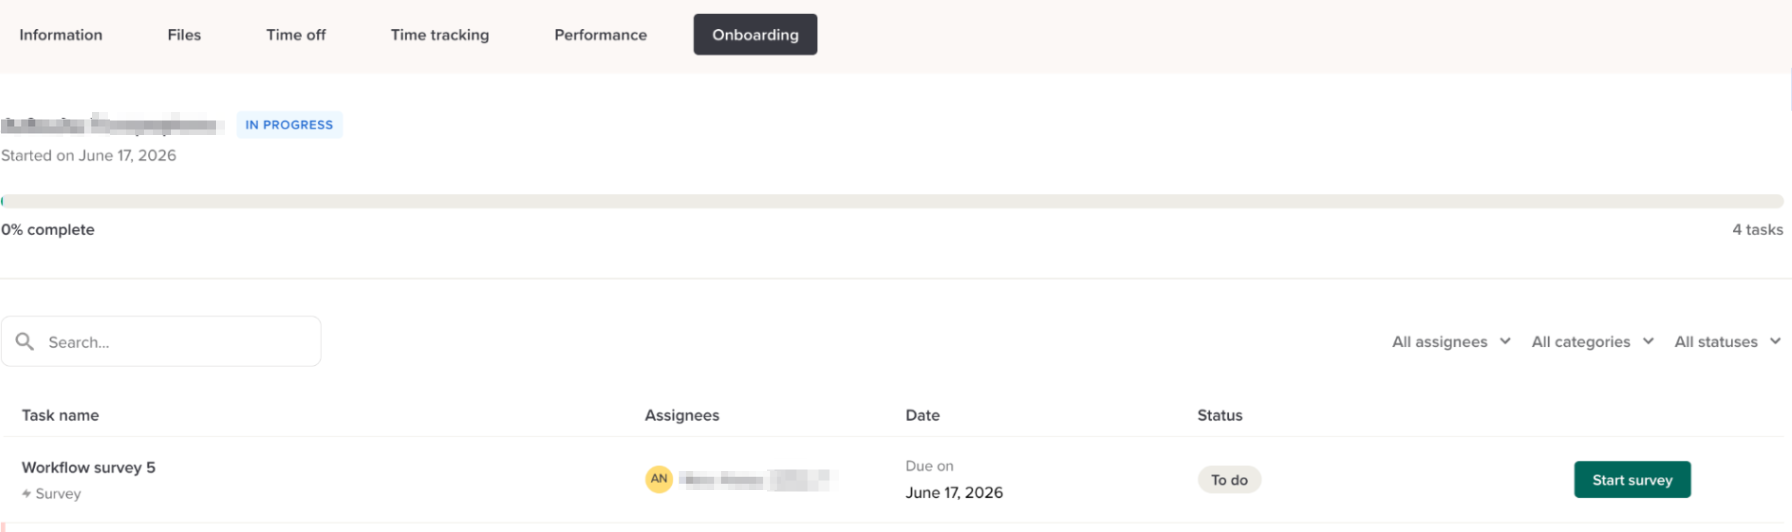
Task: Open the All assignees filter dropdown
Action: [1451, 341]
